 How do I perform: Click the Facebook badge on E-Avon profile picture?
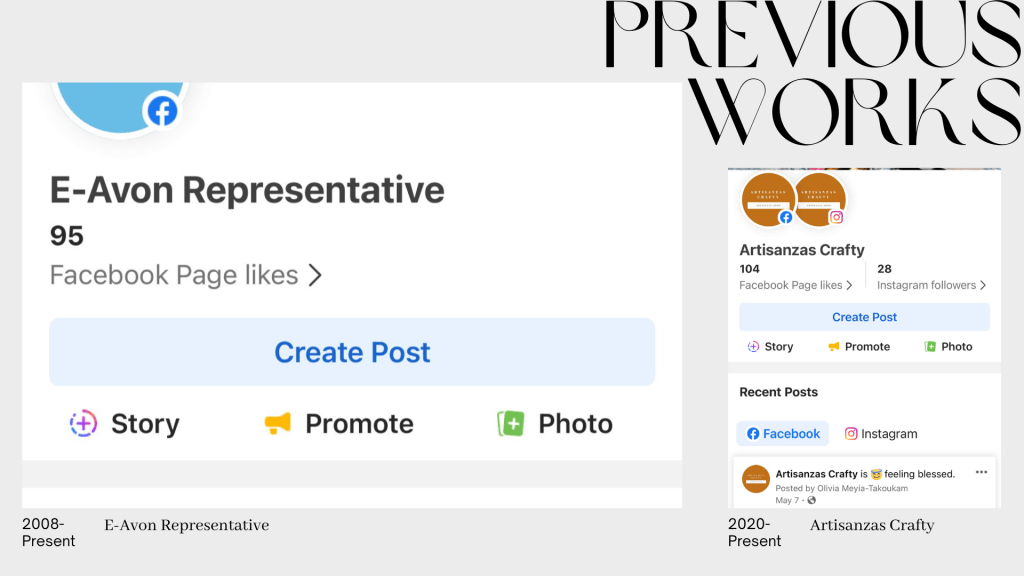coord(161,111)
